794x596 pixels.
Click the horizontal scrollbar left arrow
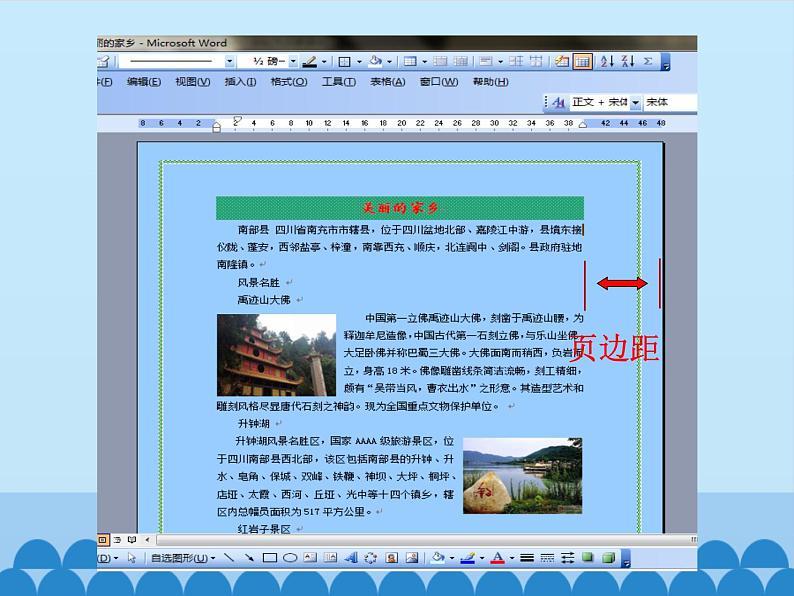coord(147,540)
